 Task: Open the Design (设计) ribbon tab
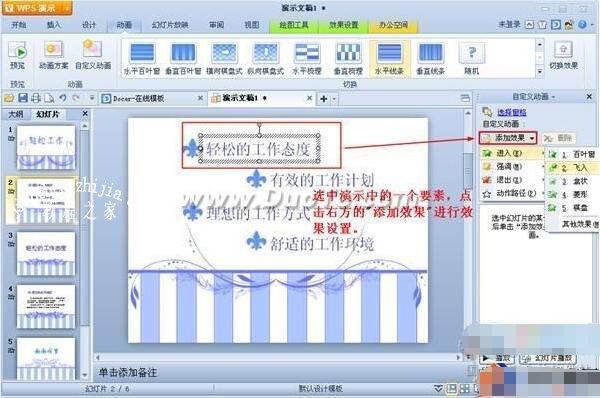click(x=89, y=25)
